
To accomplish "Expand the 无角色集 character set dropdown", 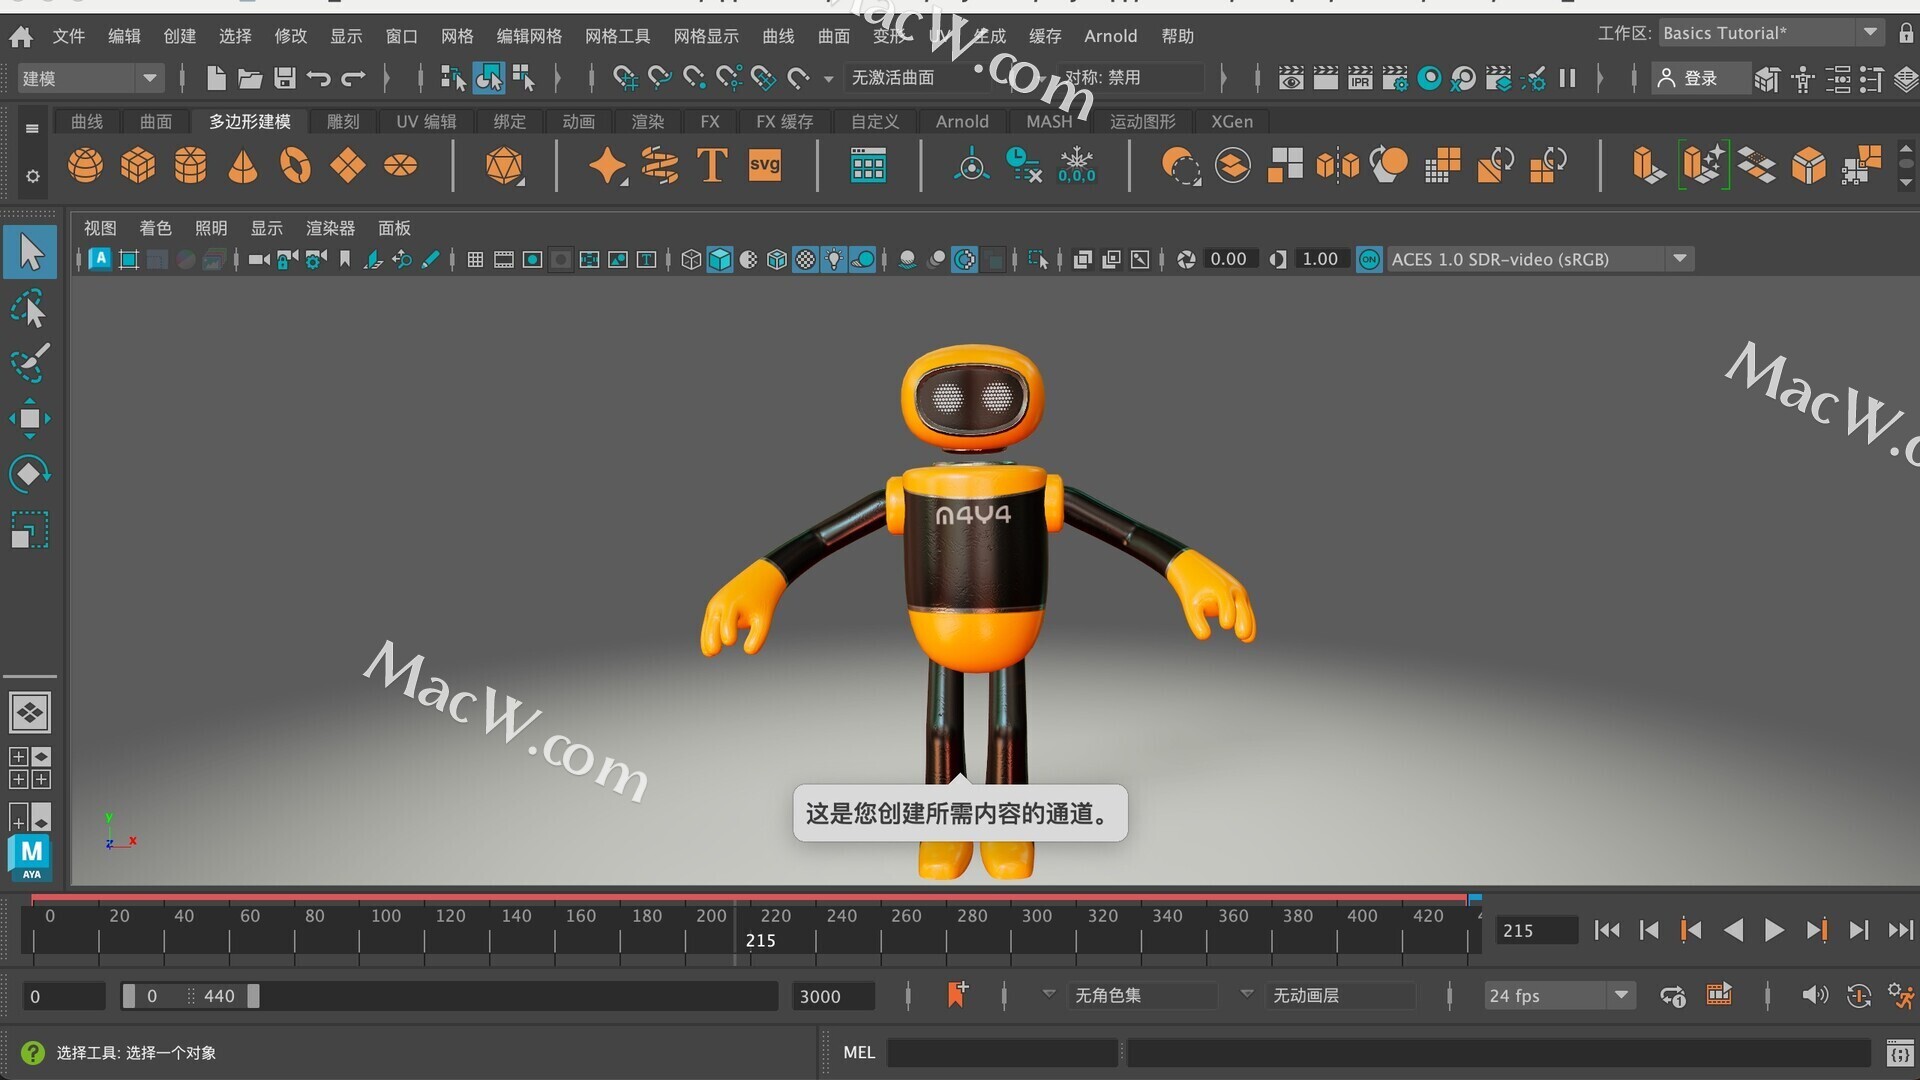I will [x=1049, y=995].
